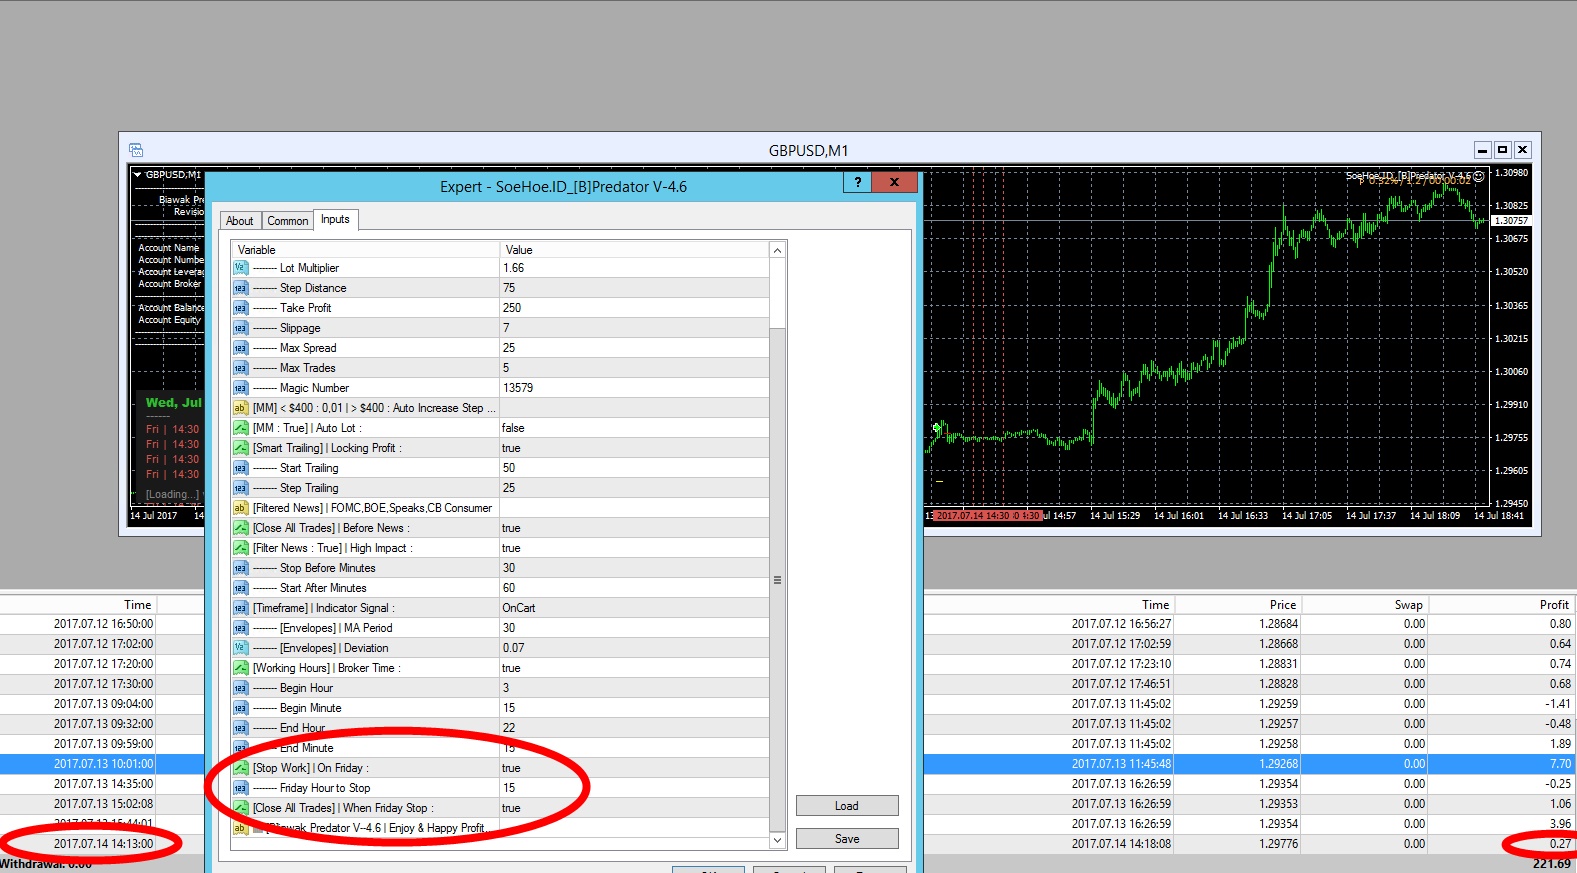Edit the Envelopes Deviation value 0.07
The image size is (1577, 873).
(634, 648)
